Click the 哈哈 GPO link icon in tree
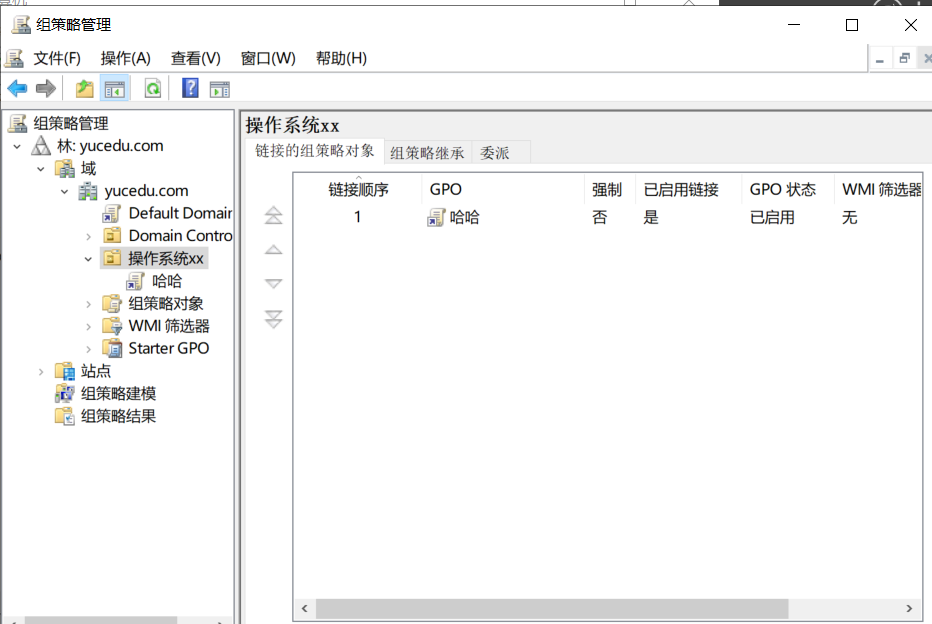 tap(135, 281)
